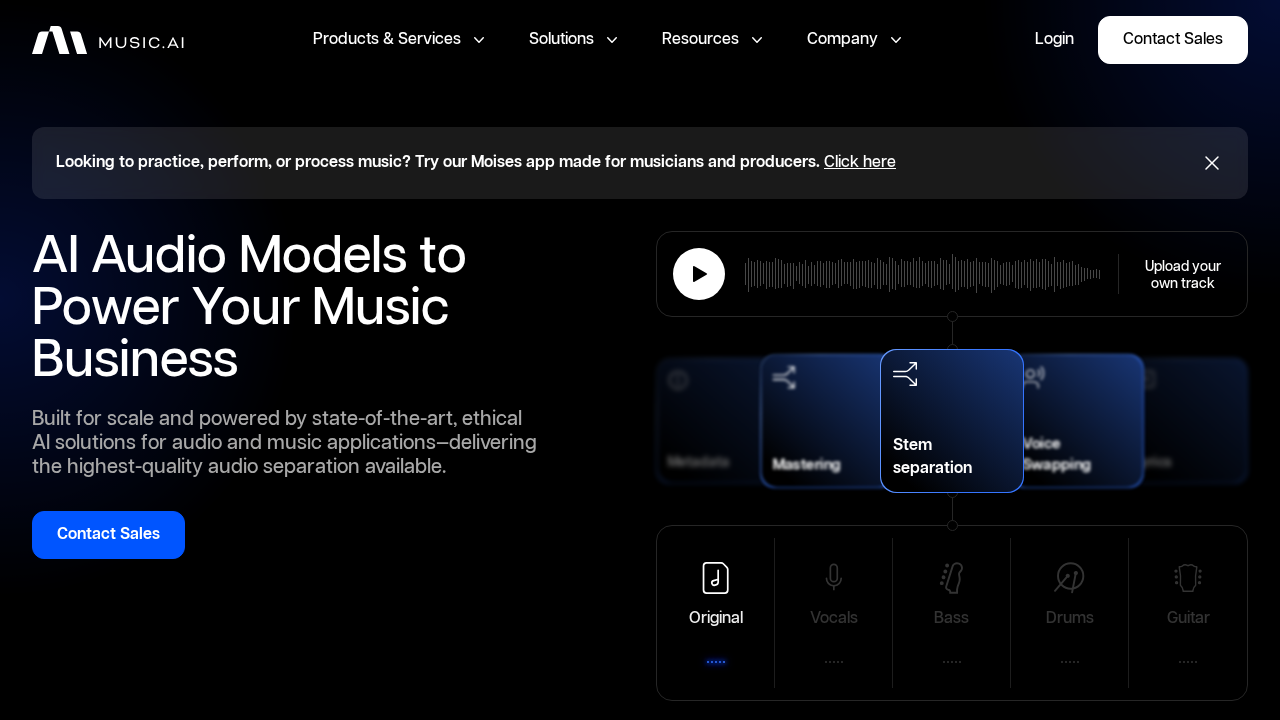Follow the Click here link for Moises app

tap(859, 162)
